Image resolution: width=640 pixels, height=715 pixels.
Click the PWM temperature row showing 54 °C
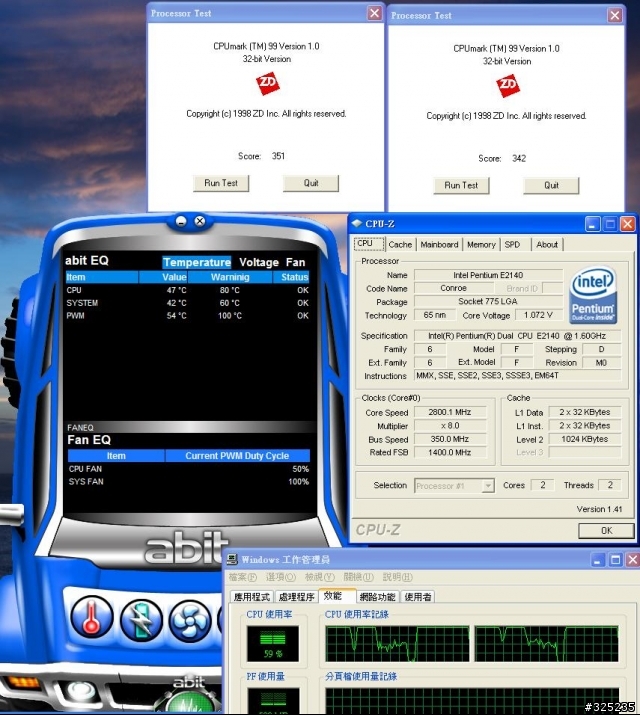tap(187, 316)
